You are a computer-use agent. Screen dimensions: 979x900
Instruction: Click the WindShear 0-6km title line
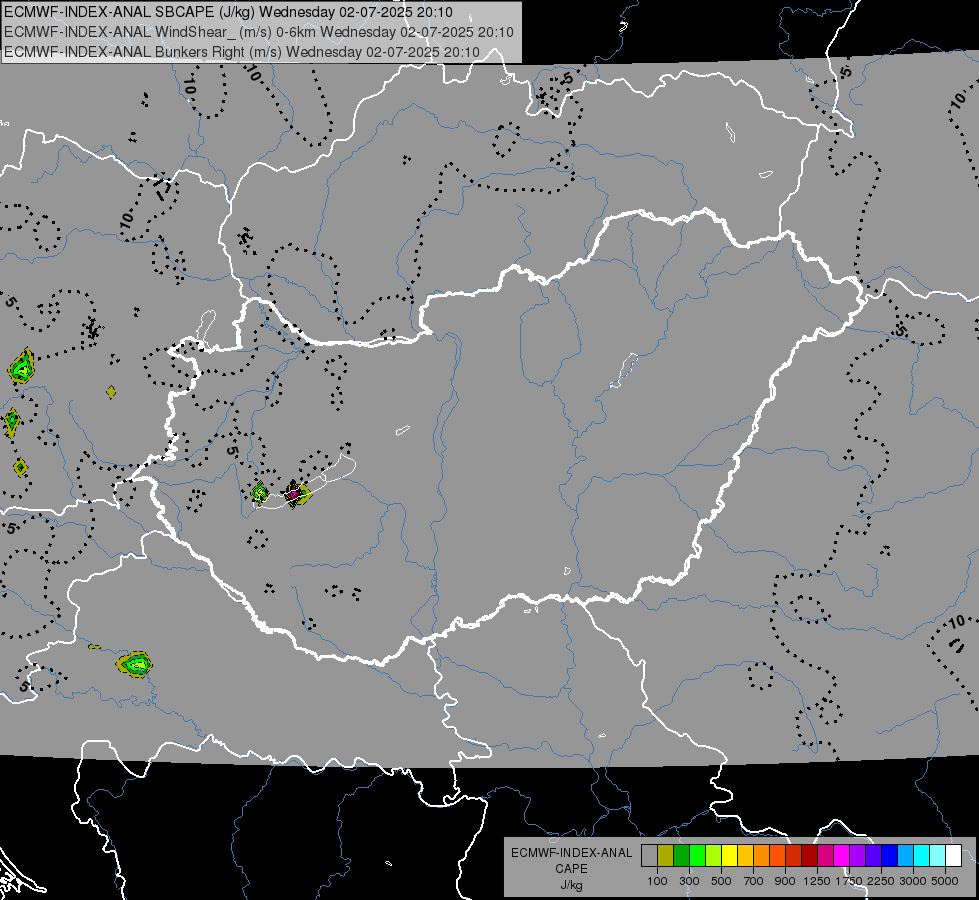tap(258, 32)
